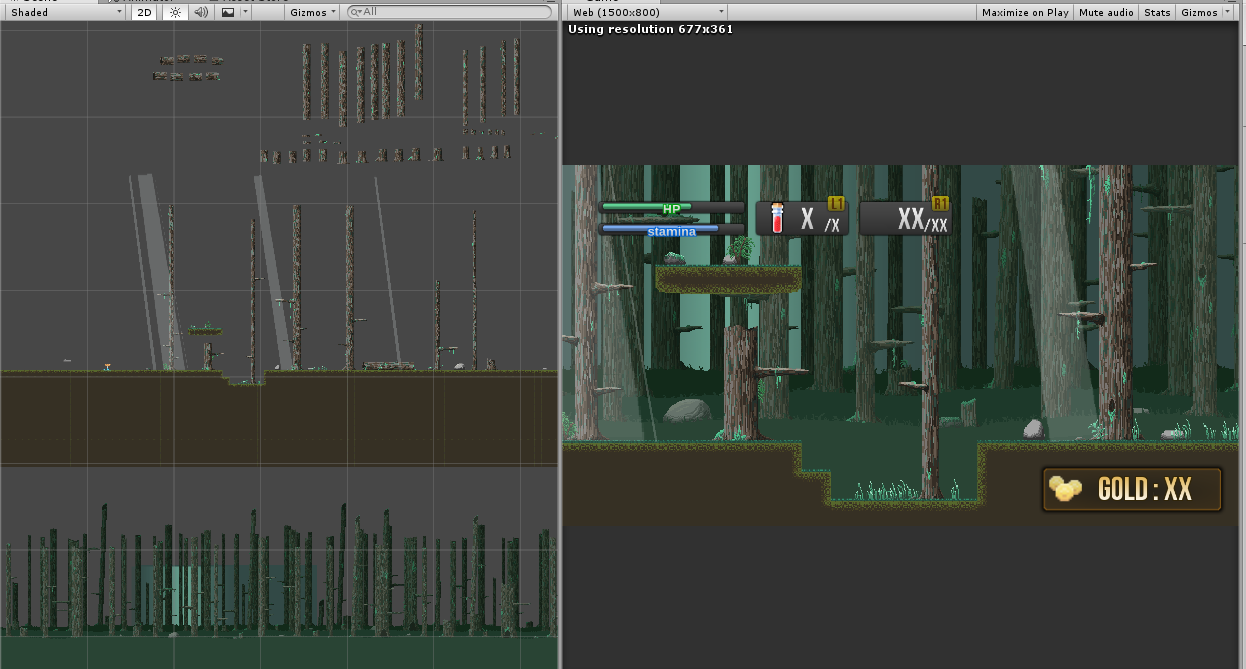This screenshot has width=1246, height=669.
Task: Show the rendering Stats overlay
Action: [x=1156, y=12]
